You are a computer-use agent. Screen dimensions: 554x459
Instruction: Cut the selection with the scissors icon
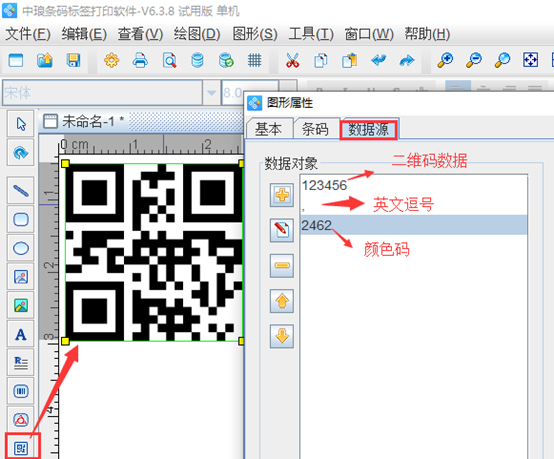pos(293,60)
